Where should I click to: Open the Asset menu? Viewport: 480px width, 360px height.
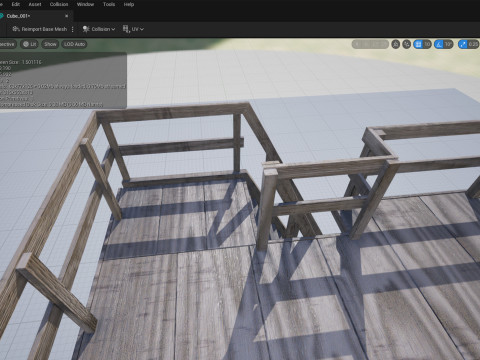pos(35,4)
